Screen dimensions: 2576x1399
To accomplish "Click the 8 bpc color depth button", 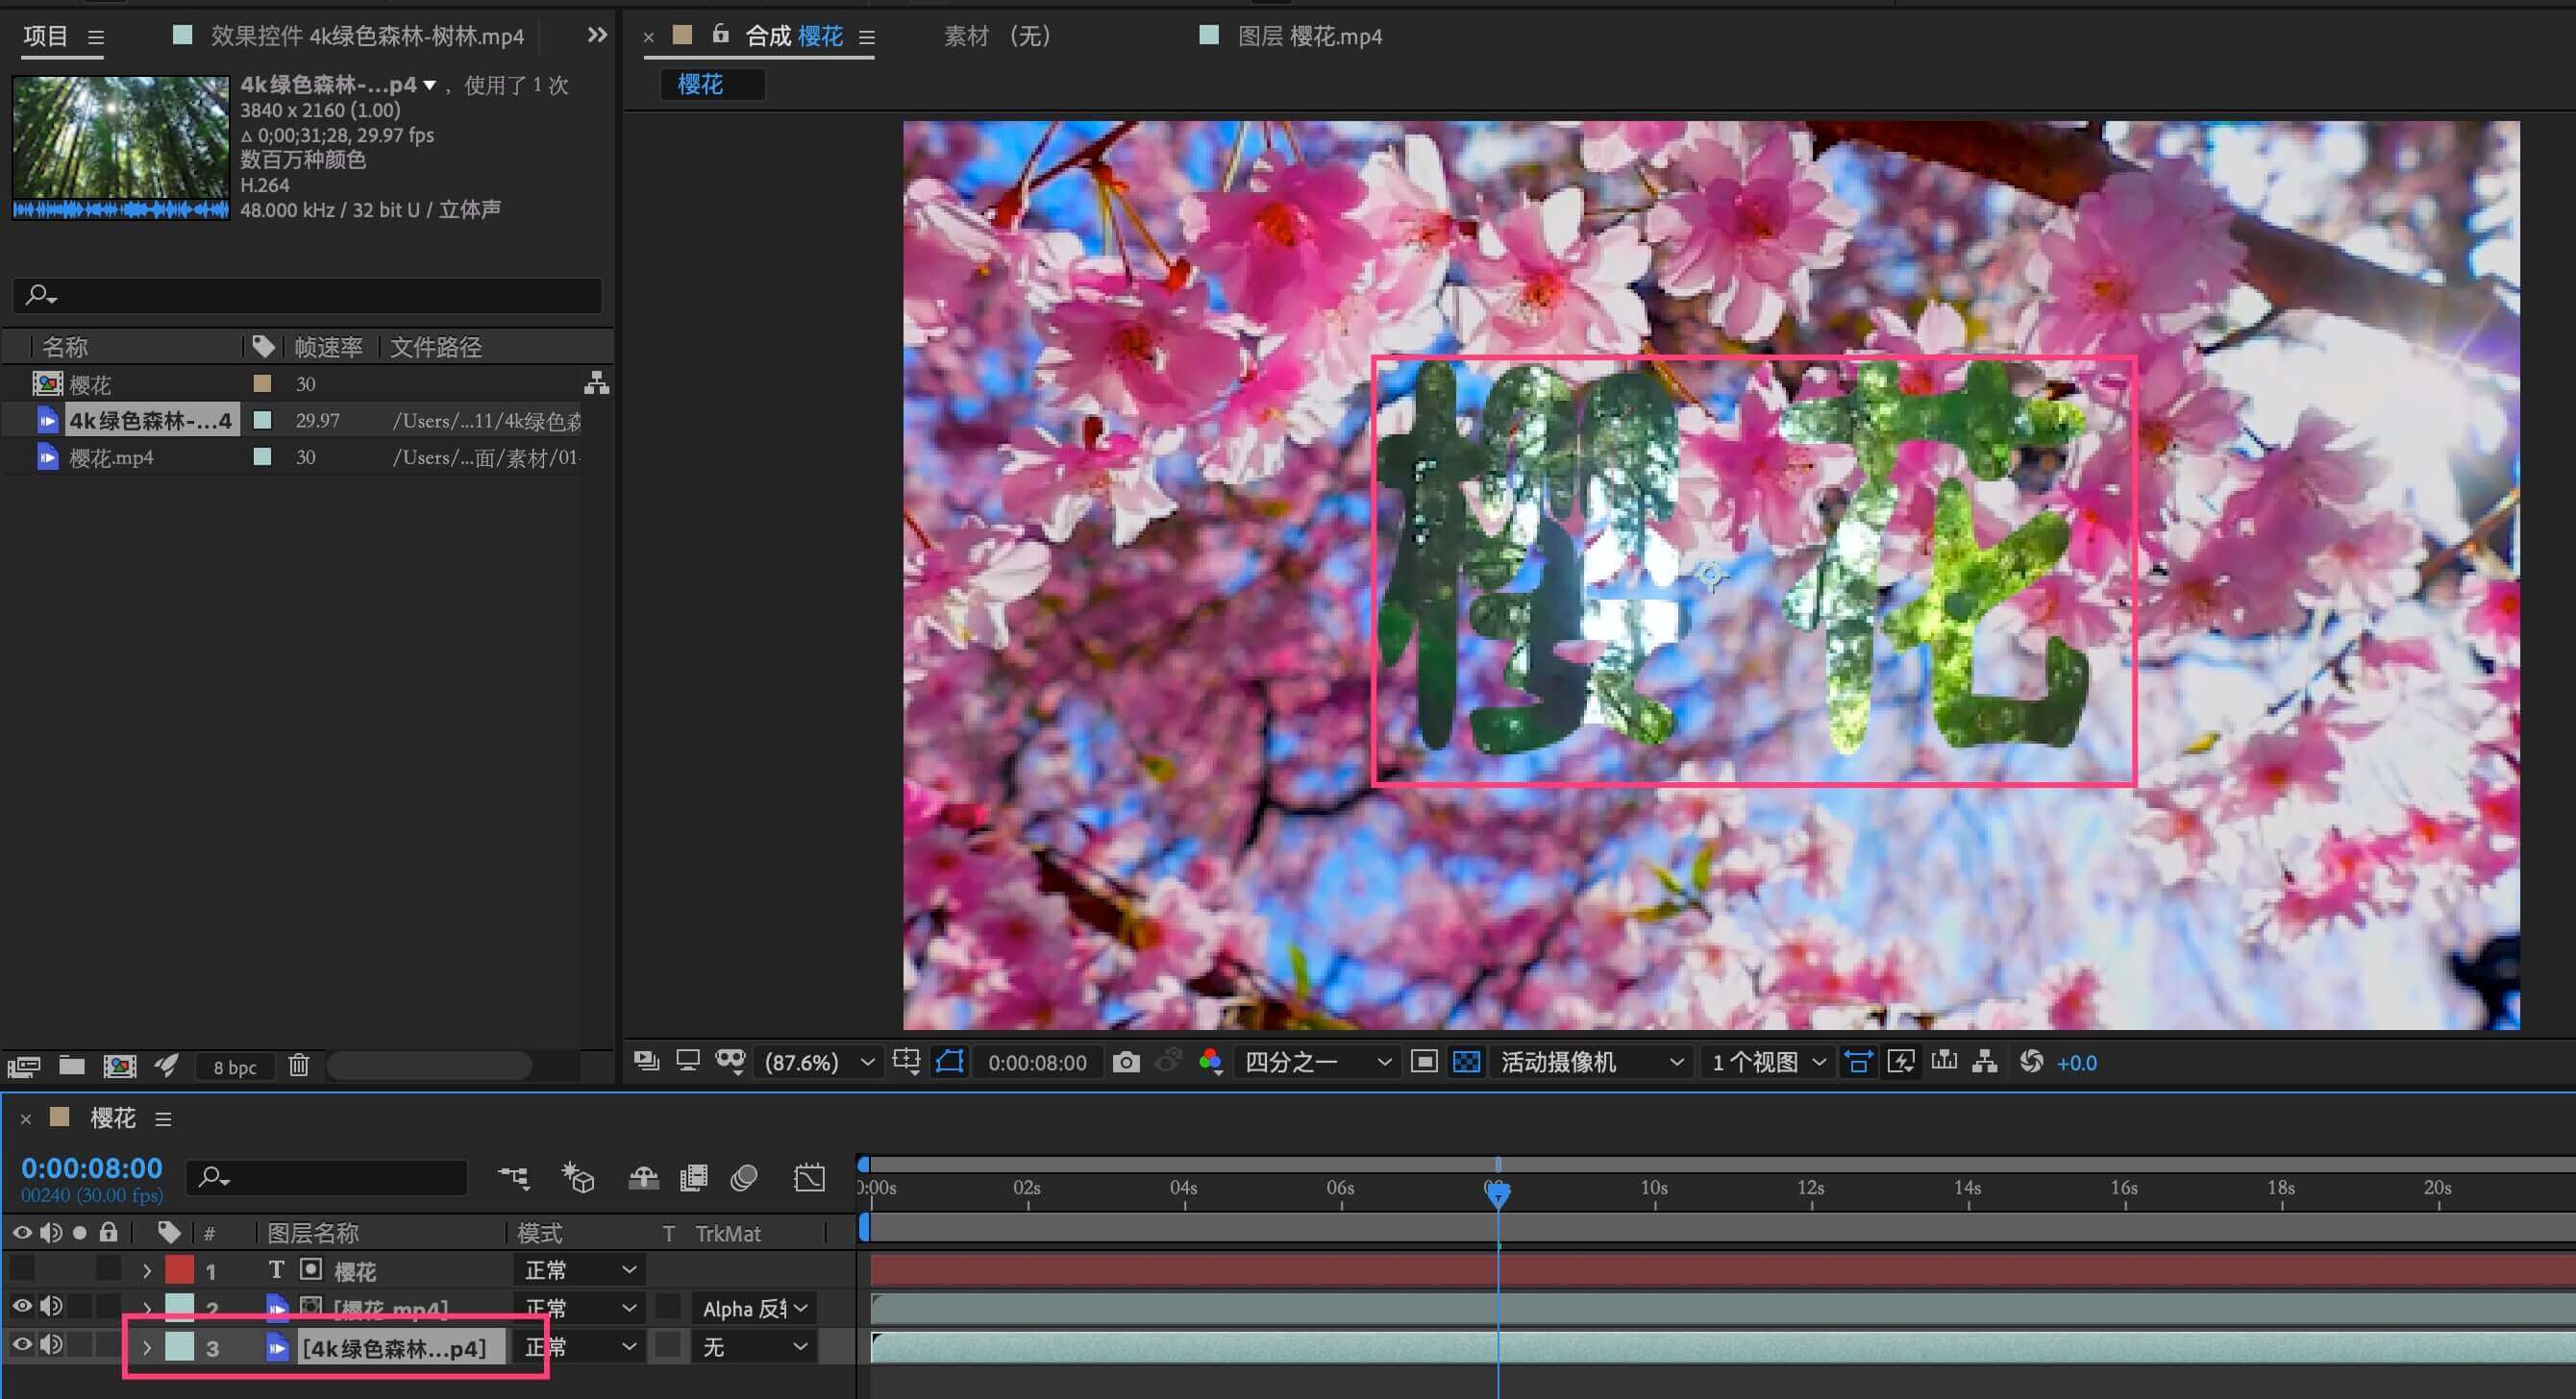I will click(x=234, y=1067).
